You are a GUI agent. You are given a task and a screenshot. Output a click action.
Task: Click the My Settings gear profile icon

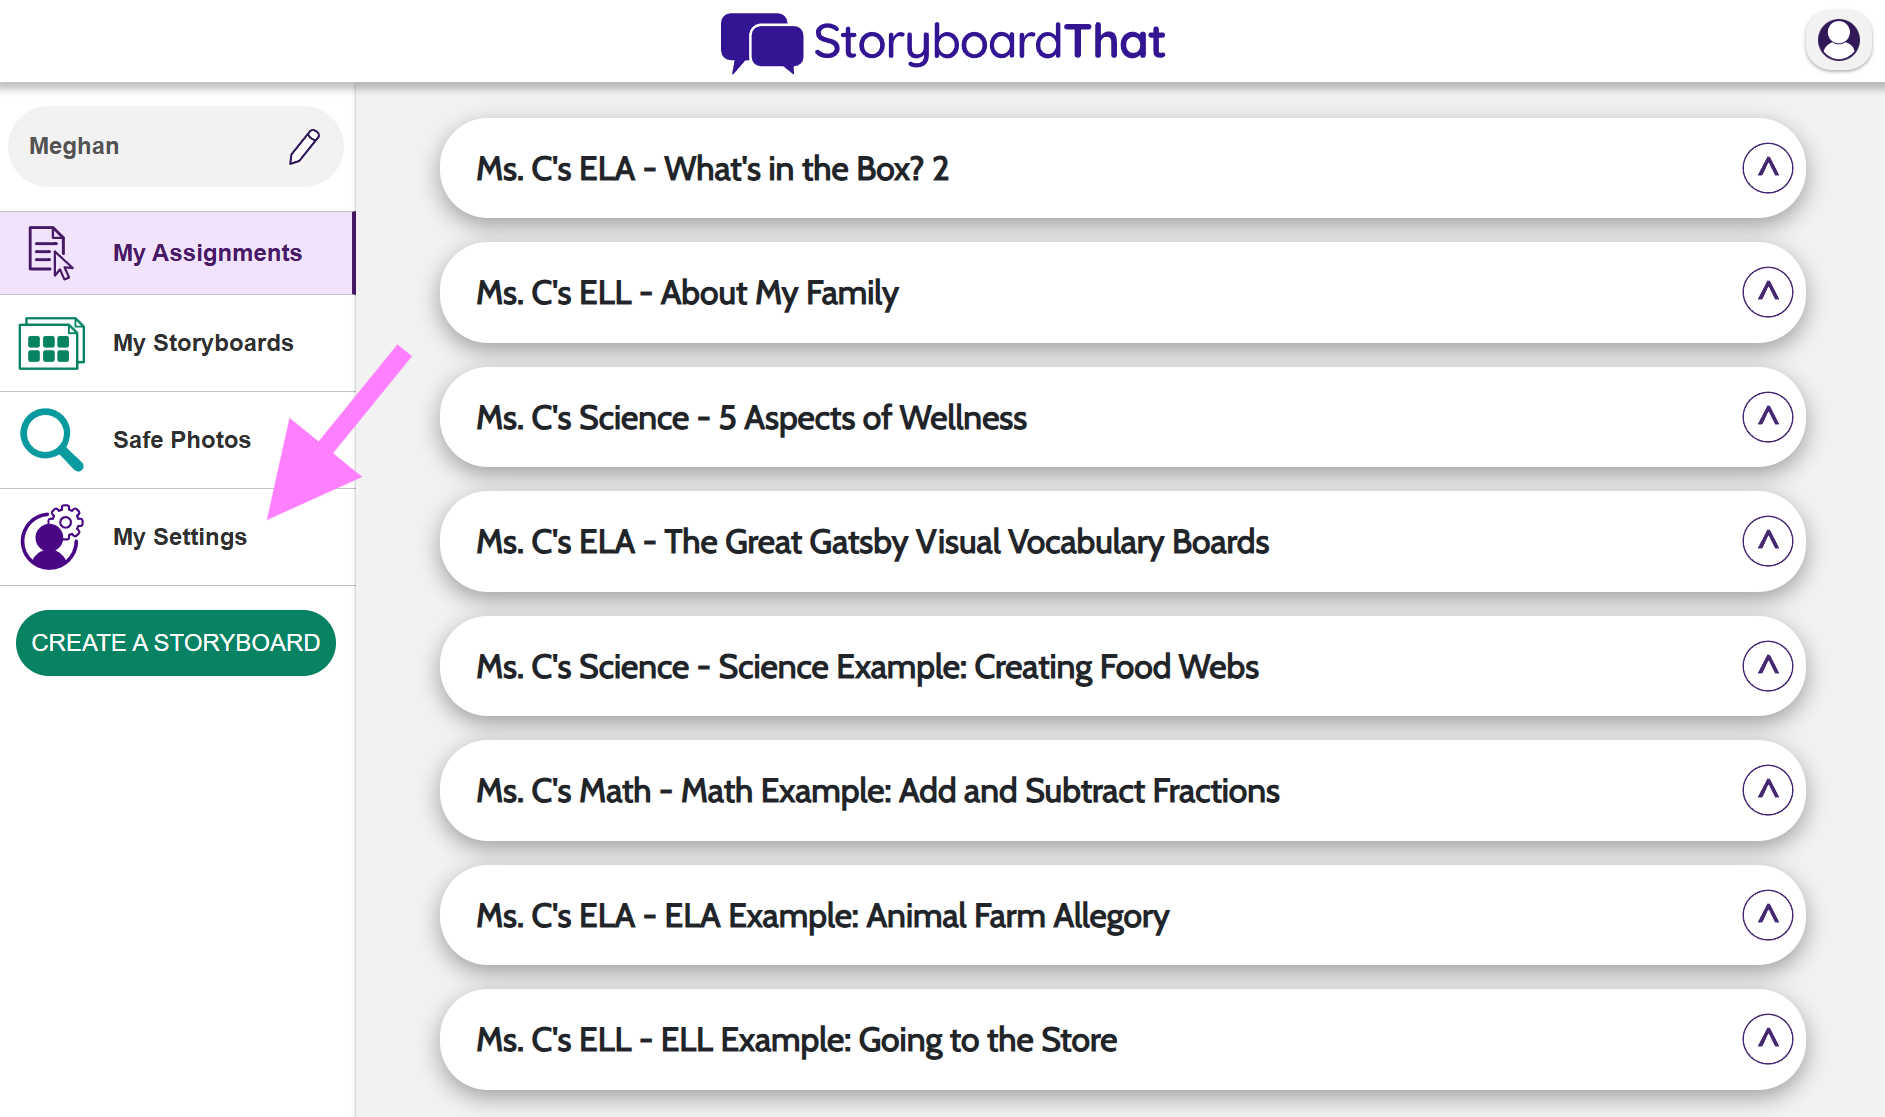click(x=50, y=537)
